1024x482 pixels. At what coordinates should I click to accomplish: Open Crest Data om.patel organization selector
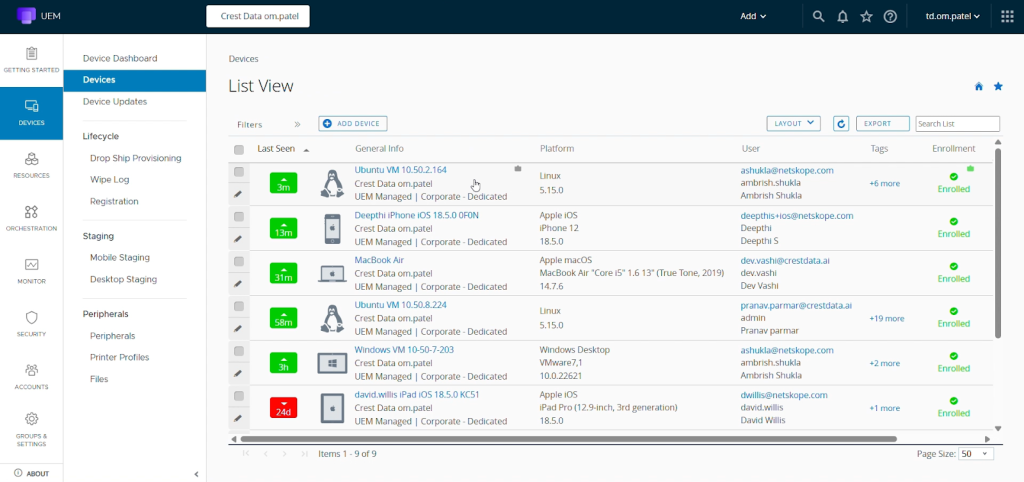(x=258, y=16)
